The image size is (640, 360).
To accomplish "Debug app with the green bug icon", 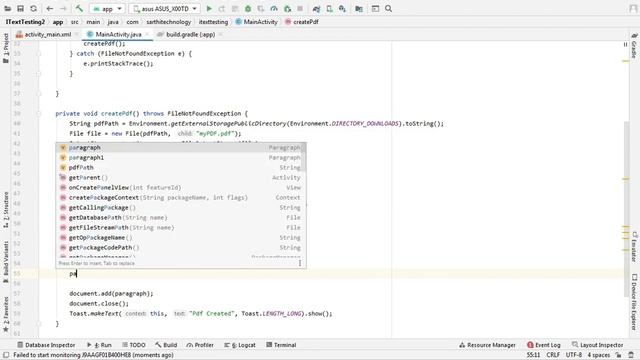I will 248,9.
